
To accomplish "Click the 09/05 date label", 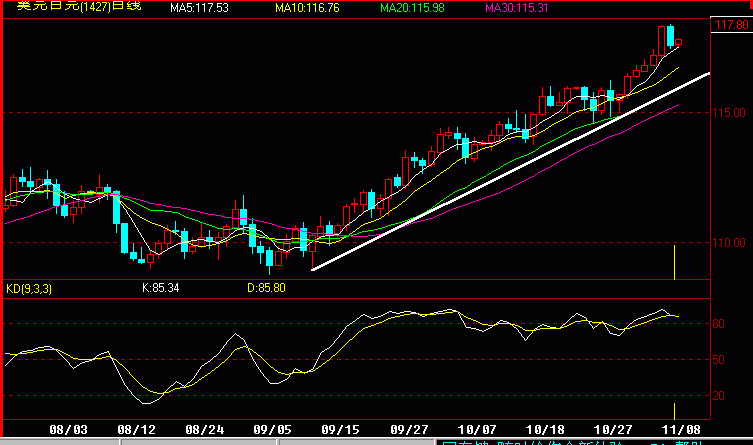I will pos(272,430).
